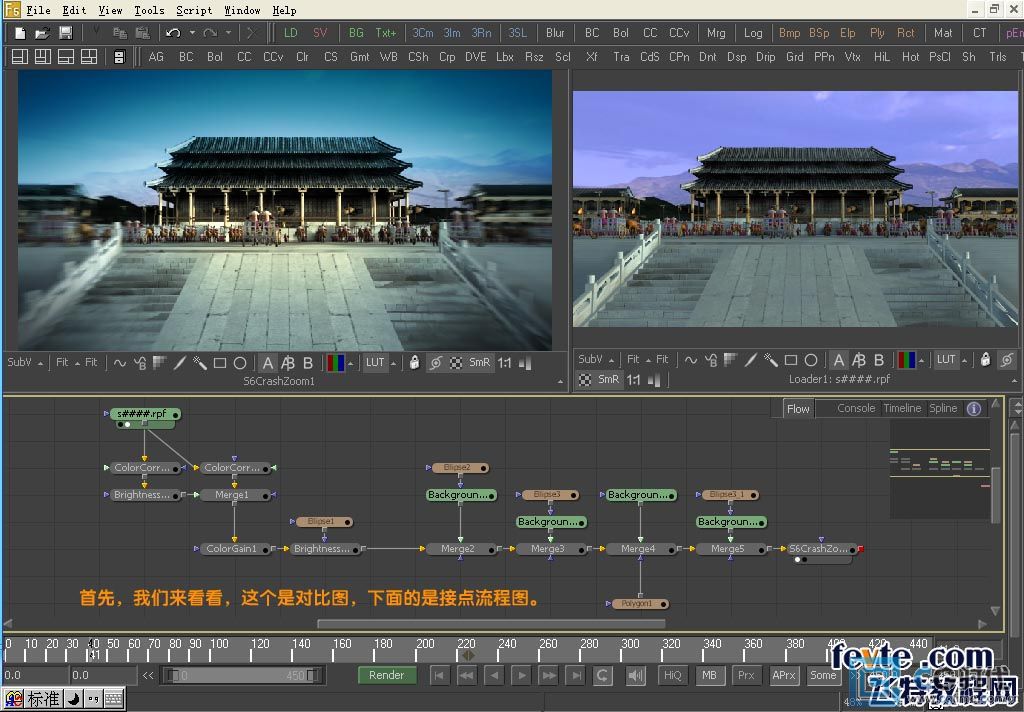1024x712 pixels.
Task: Expand the left viewer options arrow beside S6CrashZoom1
Action: click(560, 381)
